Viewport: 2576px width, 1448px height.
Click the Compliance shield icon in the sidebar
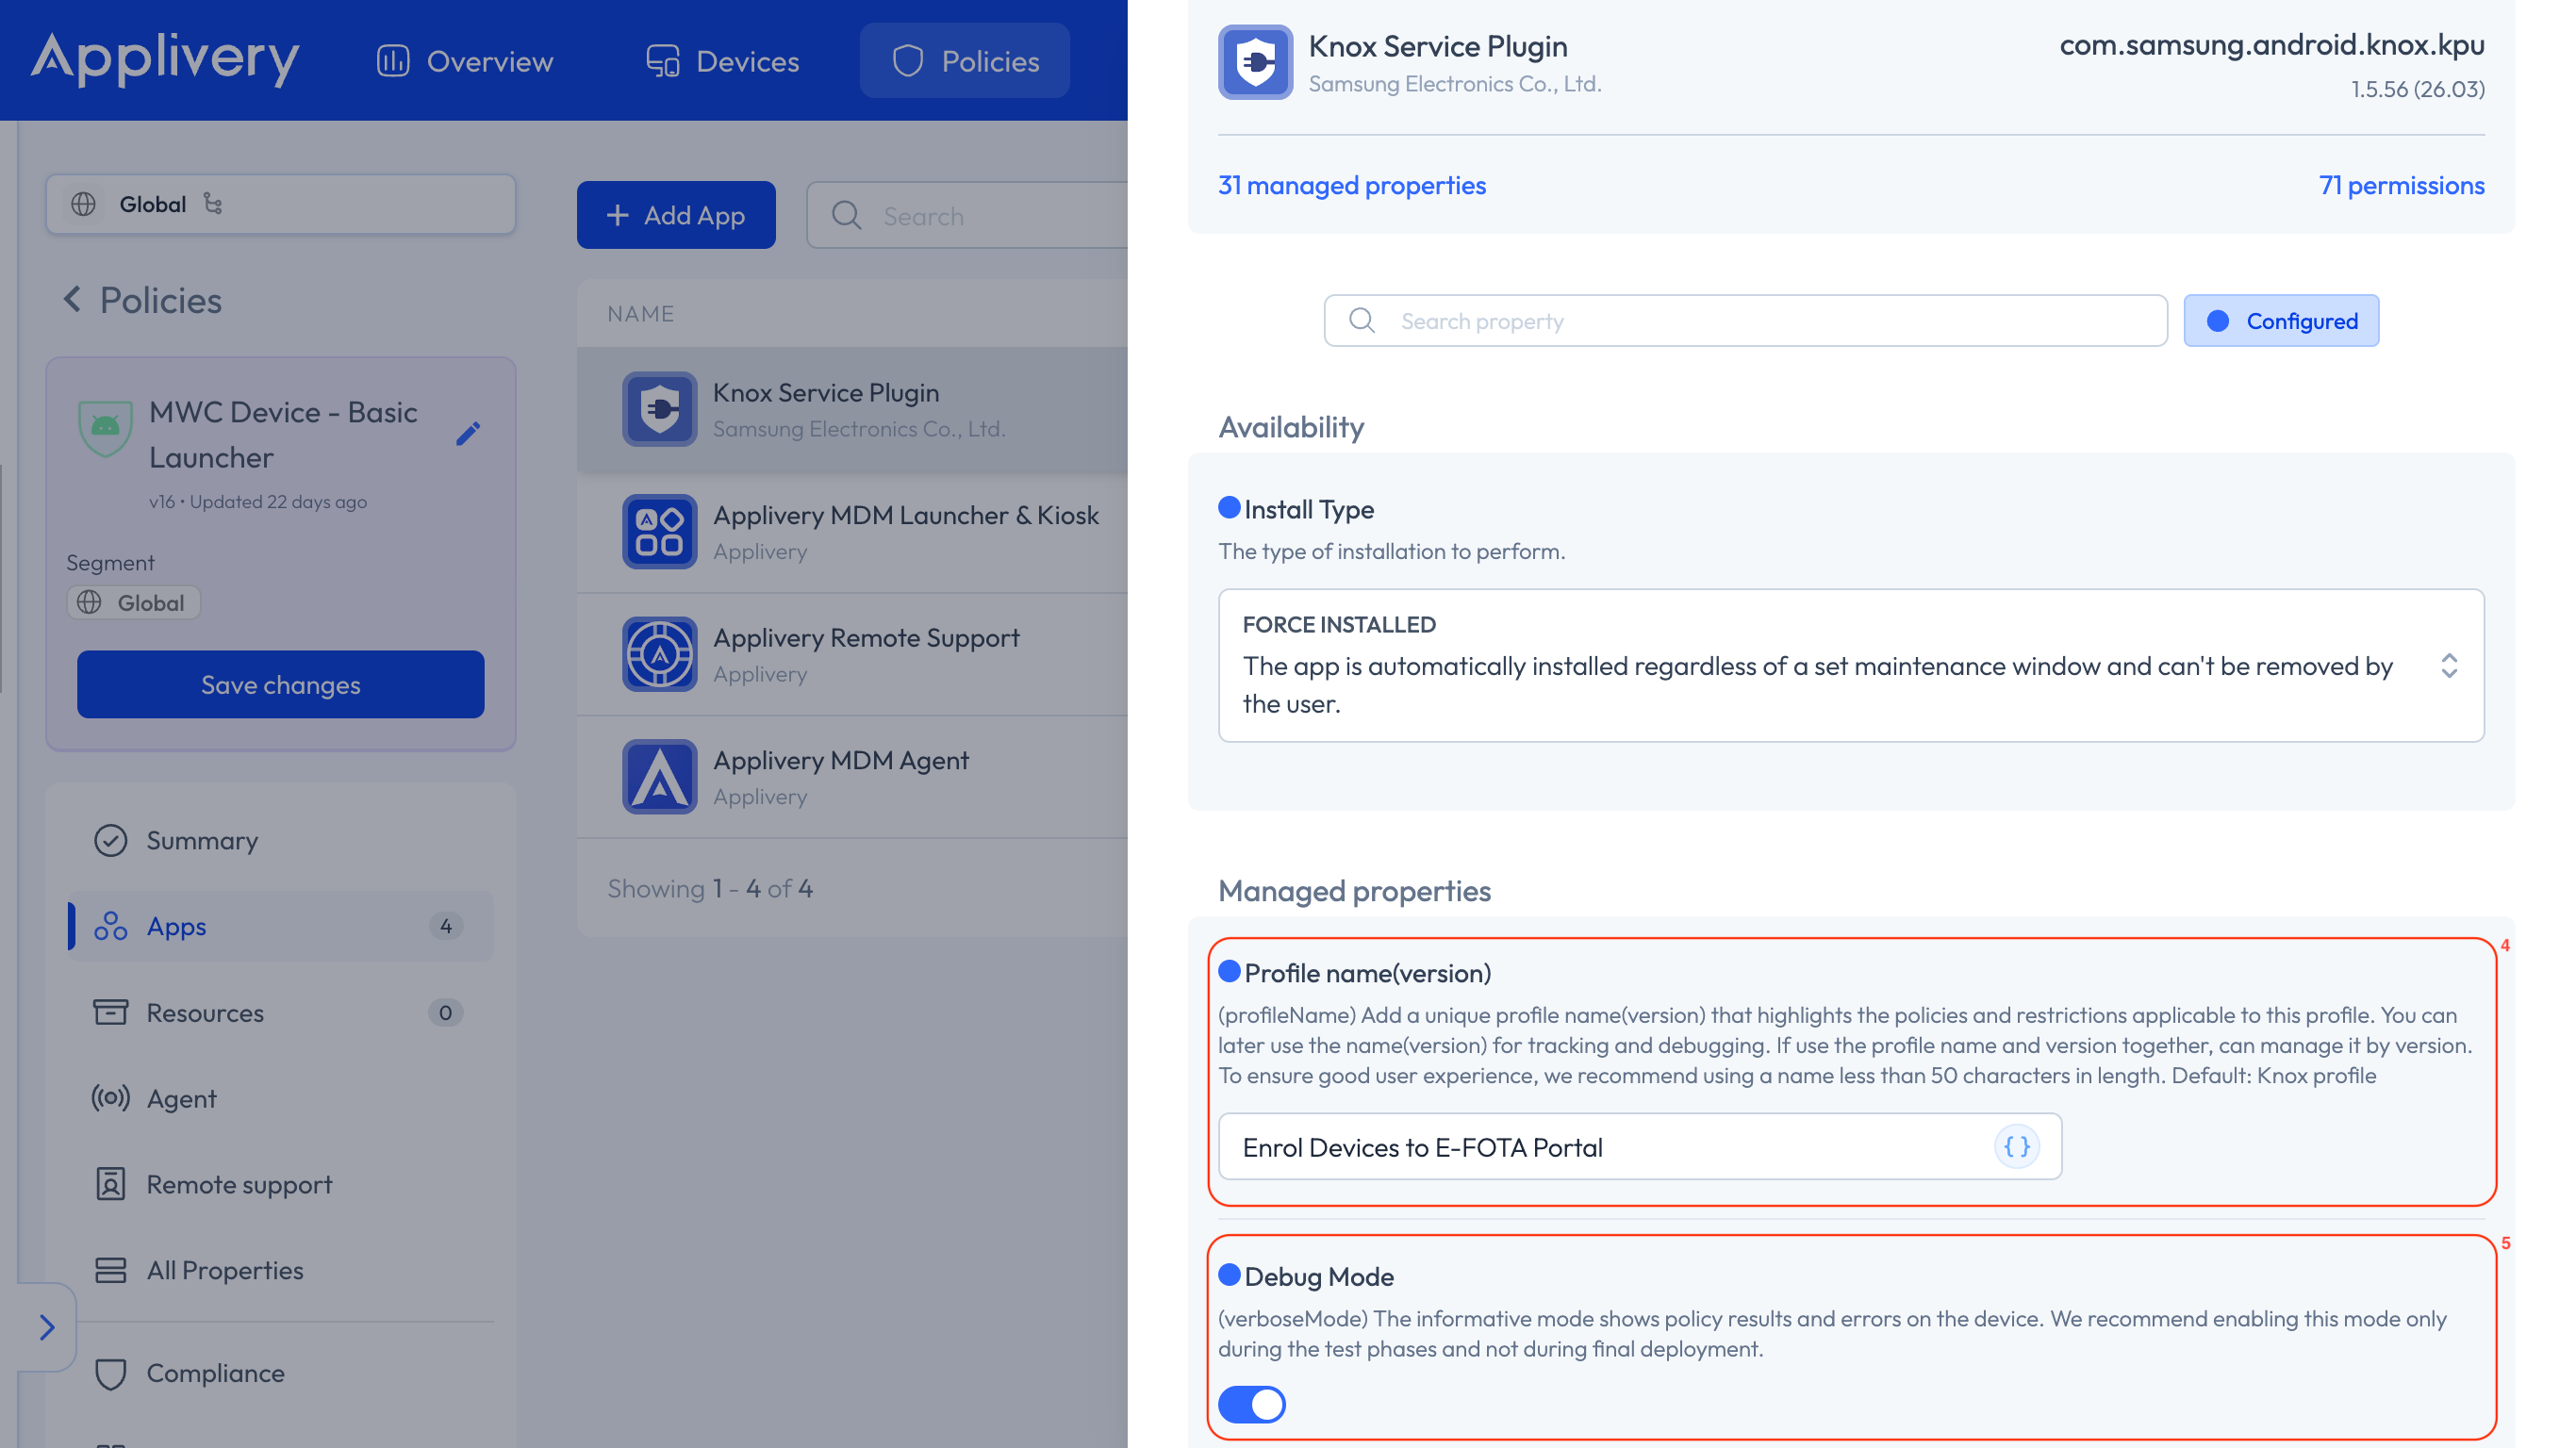(111, 1373)
